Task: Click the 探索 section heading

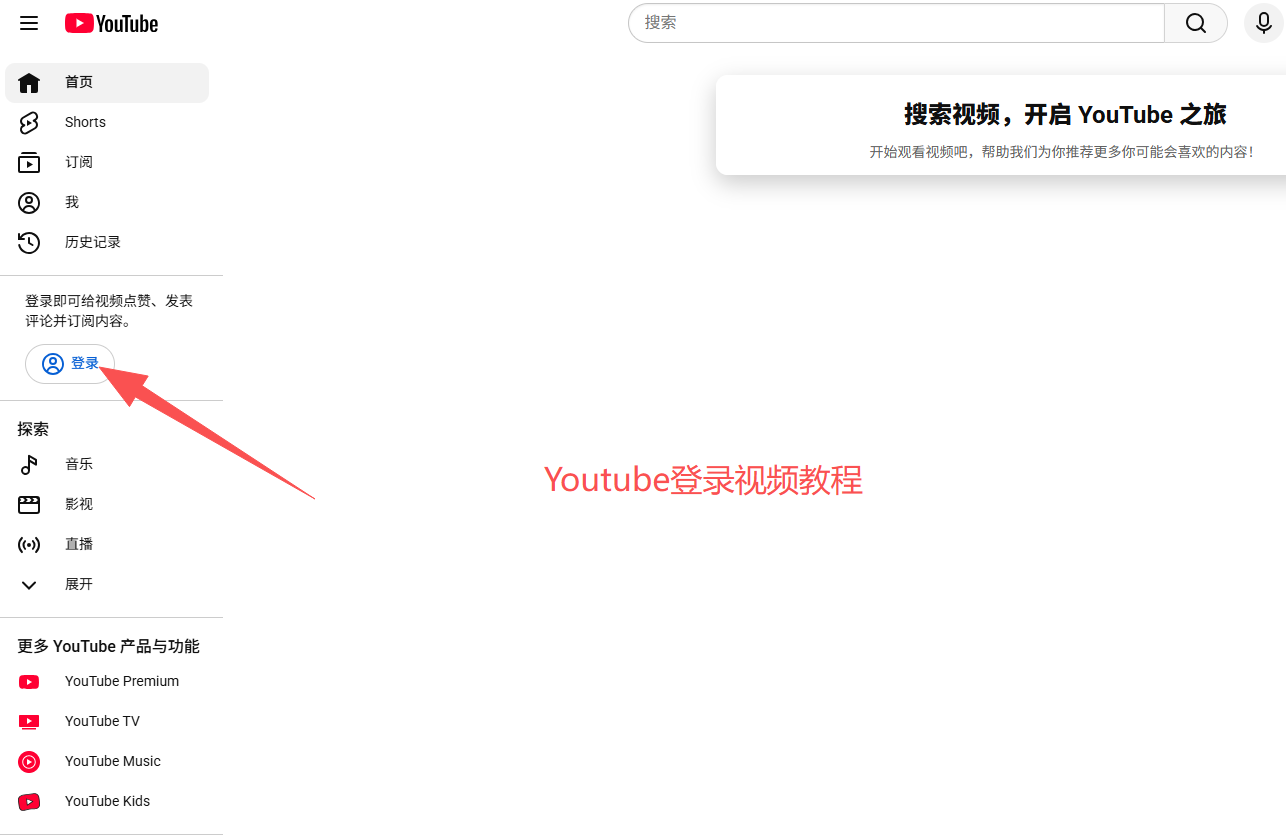Action: 33,429
